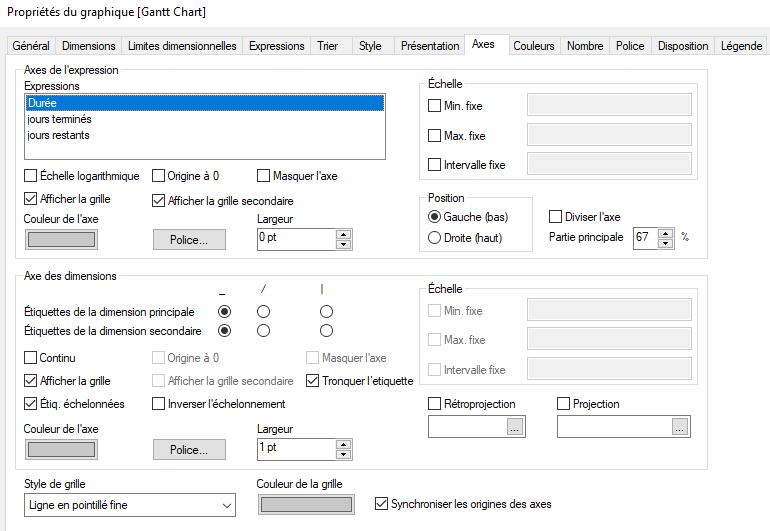The image size is (770, 531).
Task: Decrease dimension axis Largeur value
Action: click(x=344, y=454)
